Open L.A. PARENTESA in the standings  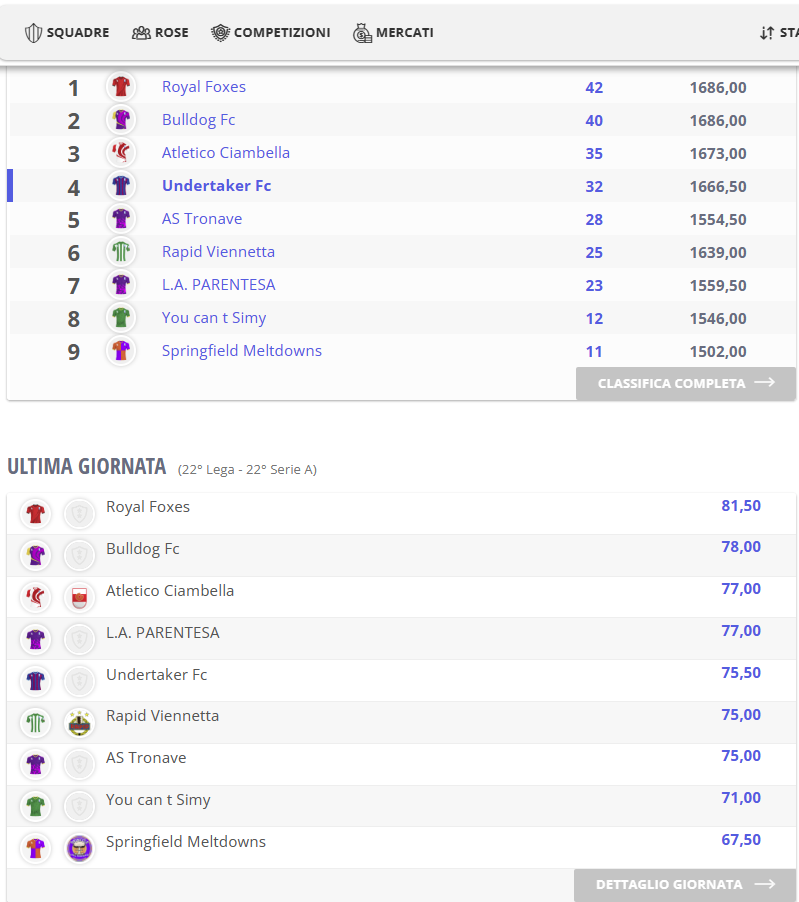[219, 285]
